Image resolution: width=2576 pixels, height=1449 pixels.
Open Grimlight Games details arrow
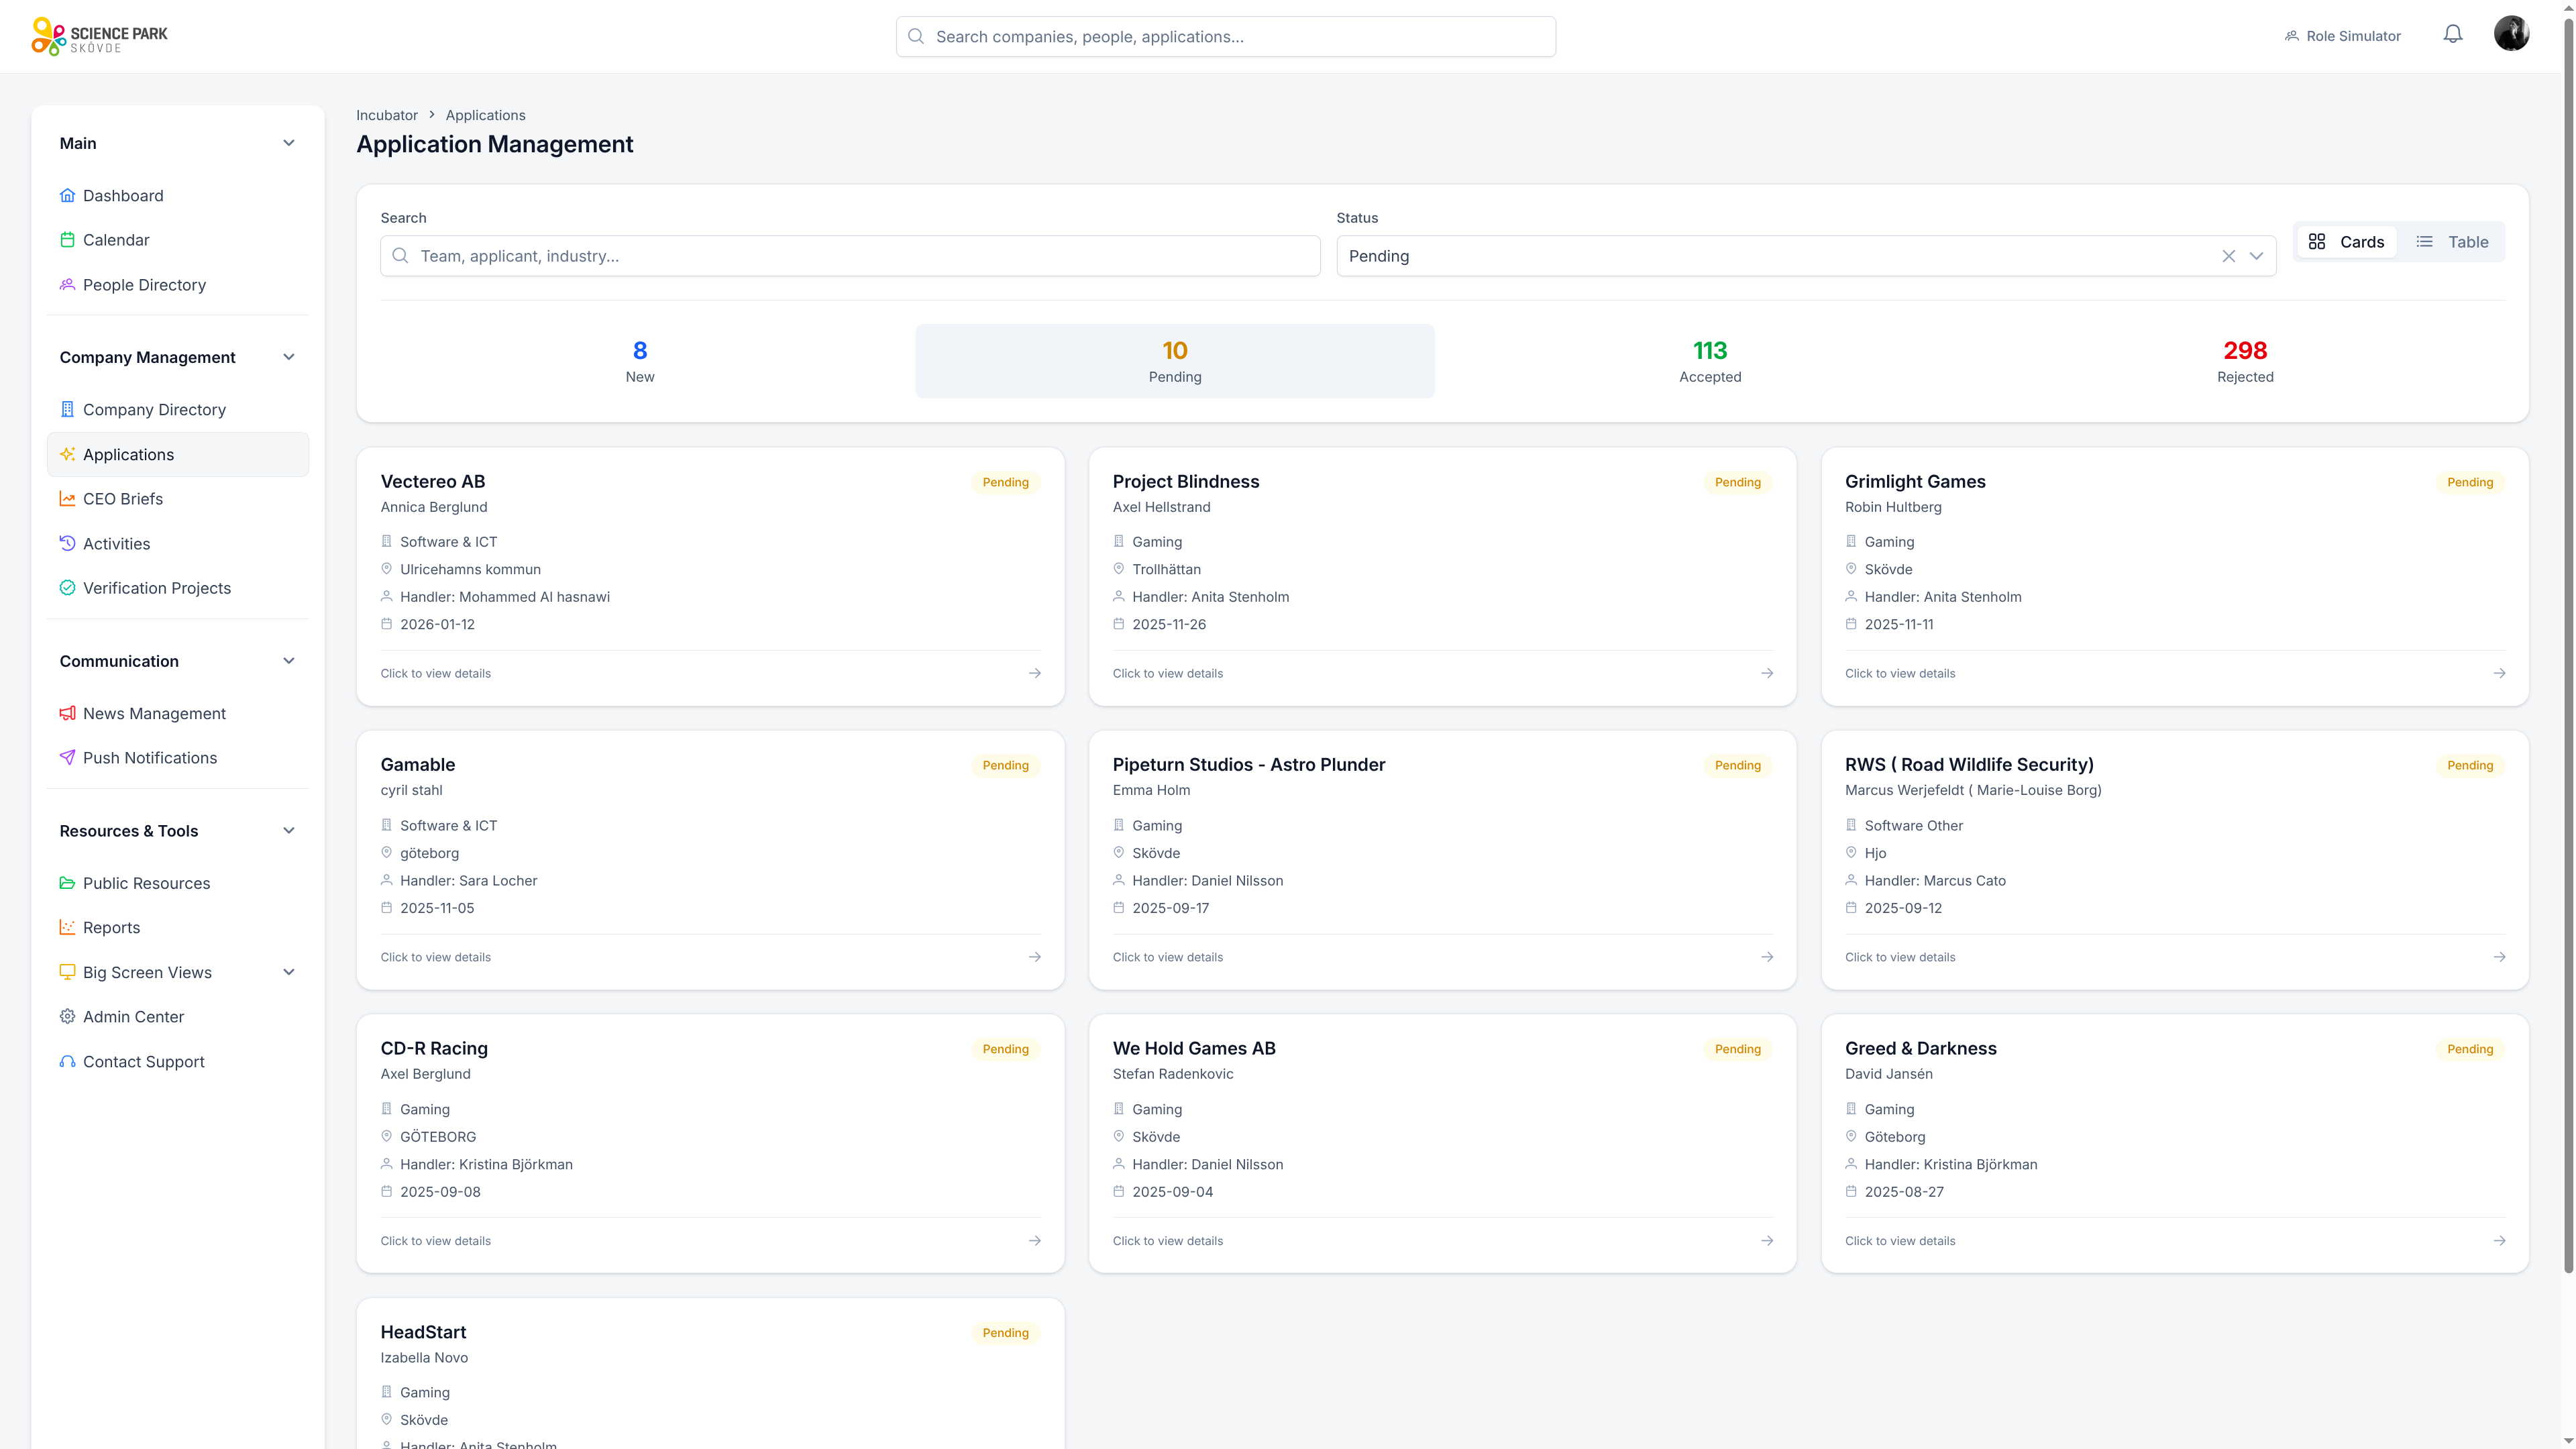[x=2499, y=673]
